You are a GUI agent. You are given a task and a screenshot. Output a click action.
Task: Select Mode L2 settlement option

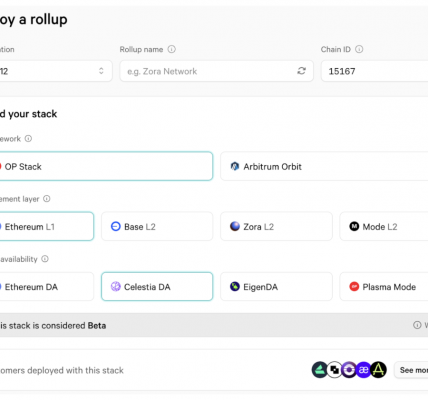(x=384, y=226)
